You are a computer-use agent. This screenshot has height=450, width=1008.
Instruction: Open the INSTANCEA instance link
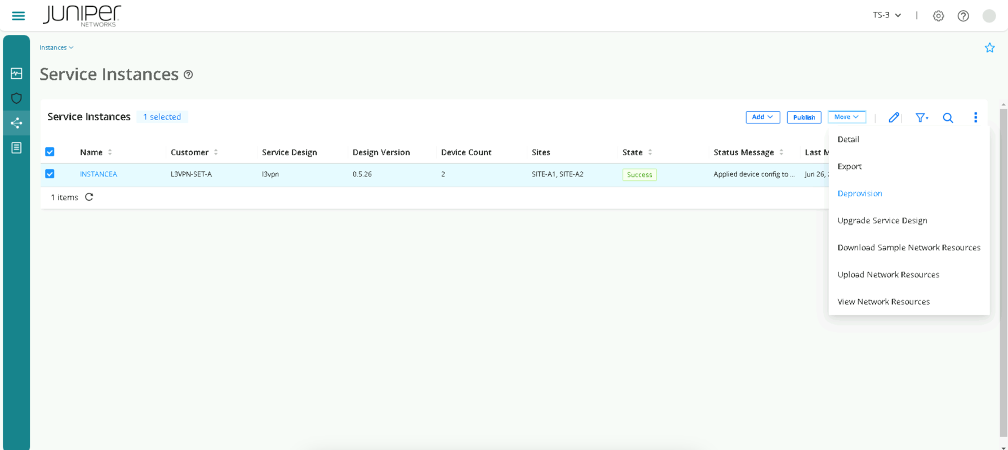coord(98,174)
